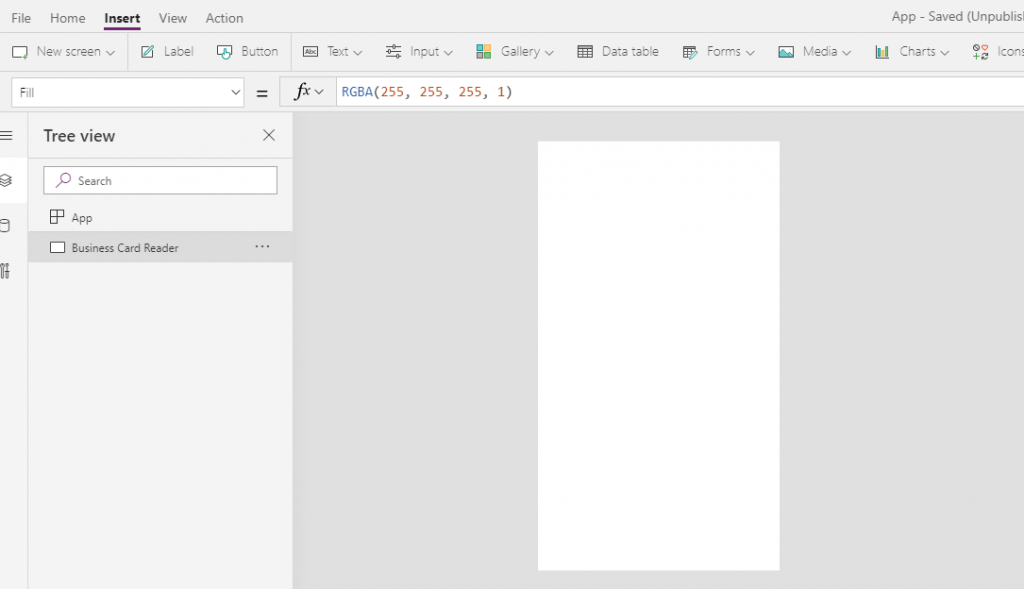The width and height of the screenshot is (1024, 589).
Task: Insert a Label control
Action: pyautogui.click(x=166, y=51)
